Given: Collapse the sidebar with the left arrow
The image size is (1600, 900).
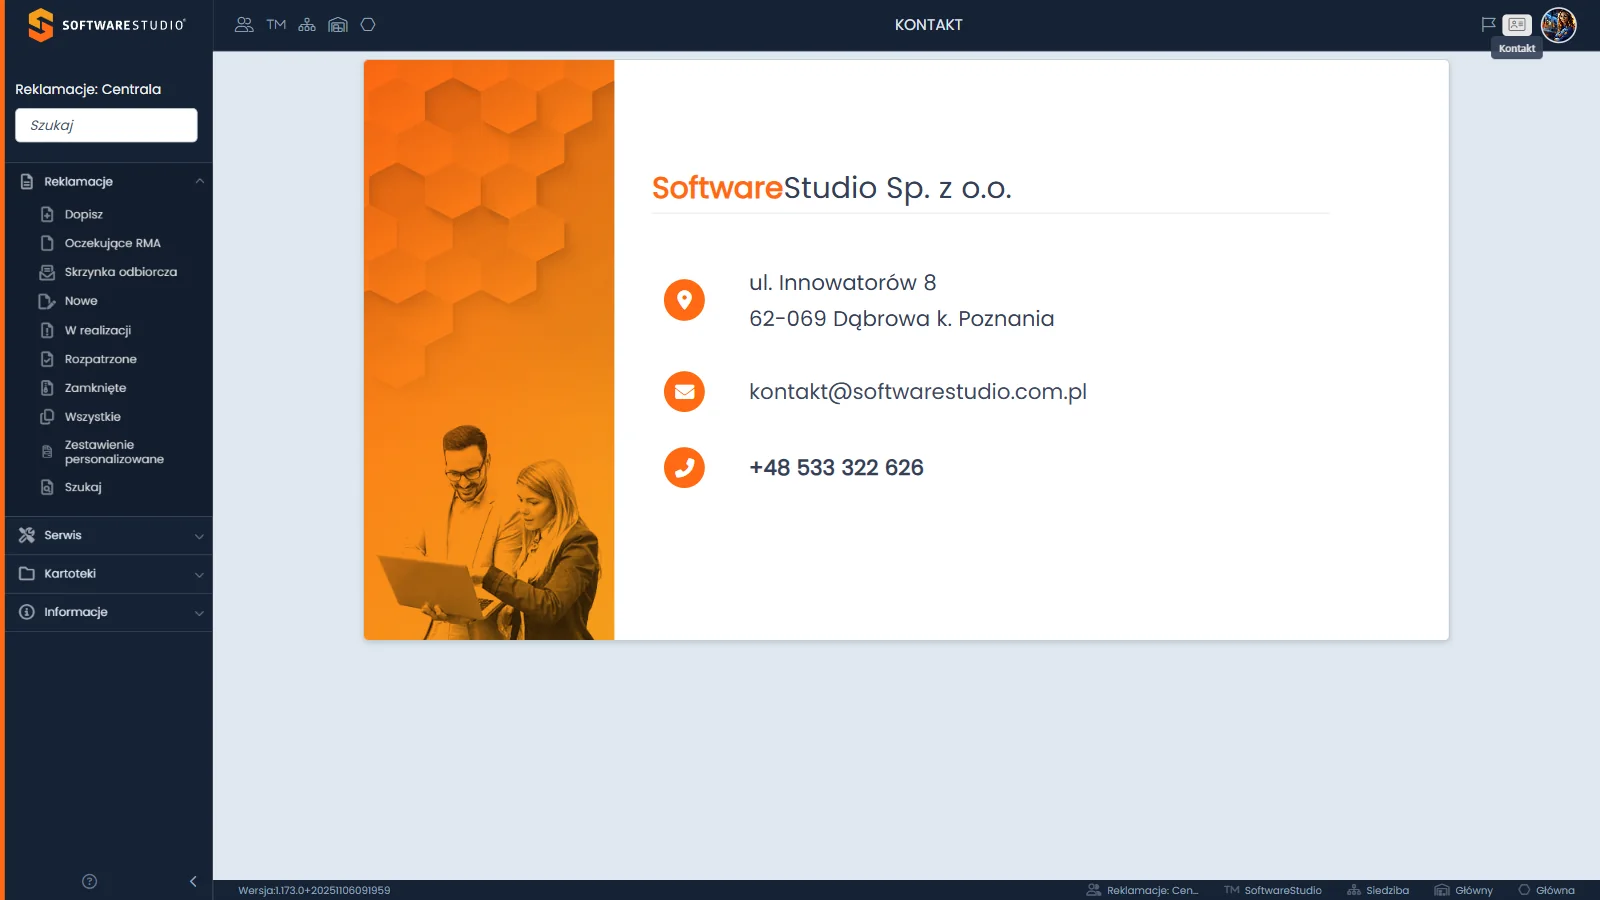Looking at the screenshot, I should pyautogui.click(x=193, y=881).
